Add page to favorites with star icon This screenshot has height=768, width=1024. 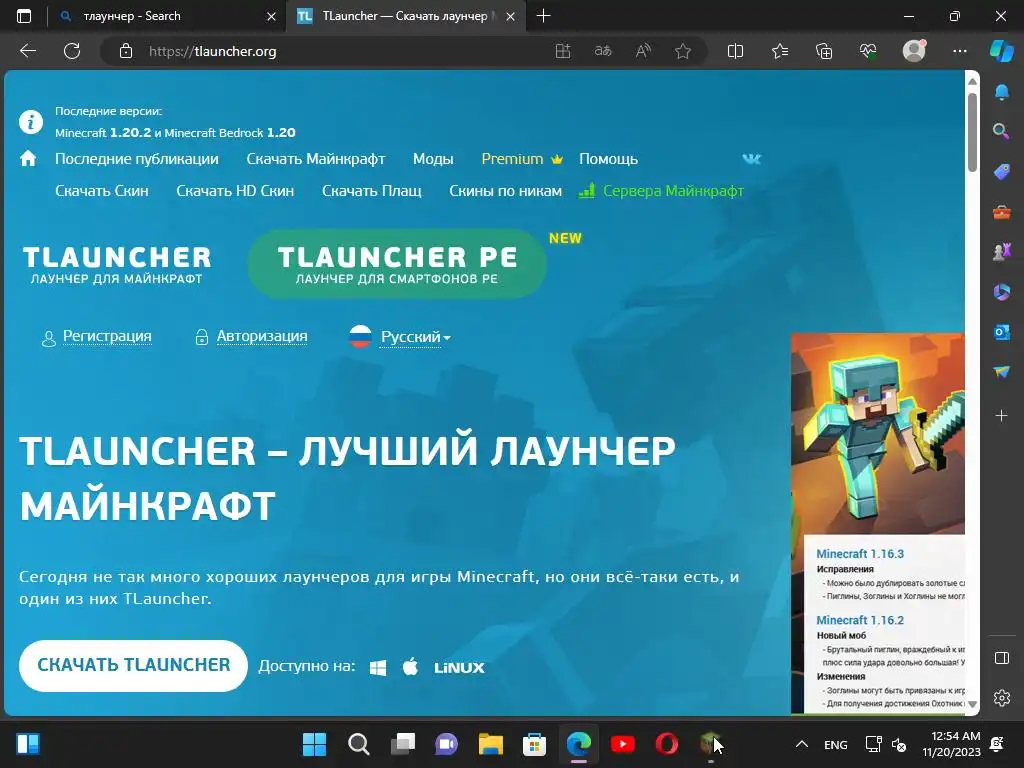click(x=683, y=51)
